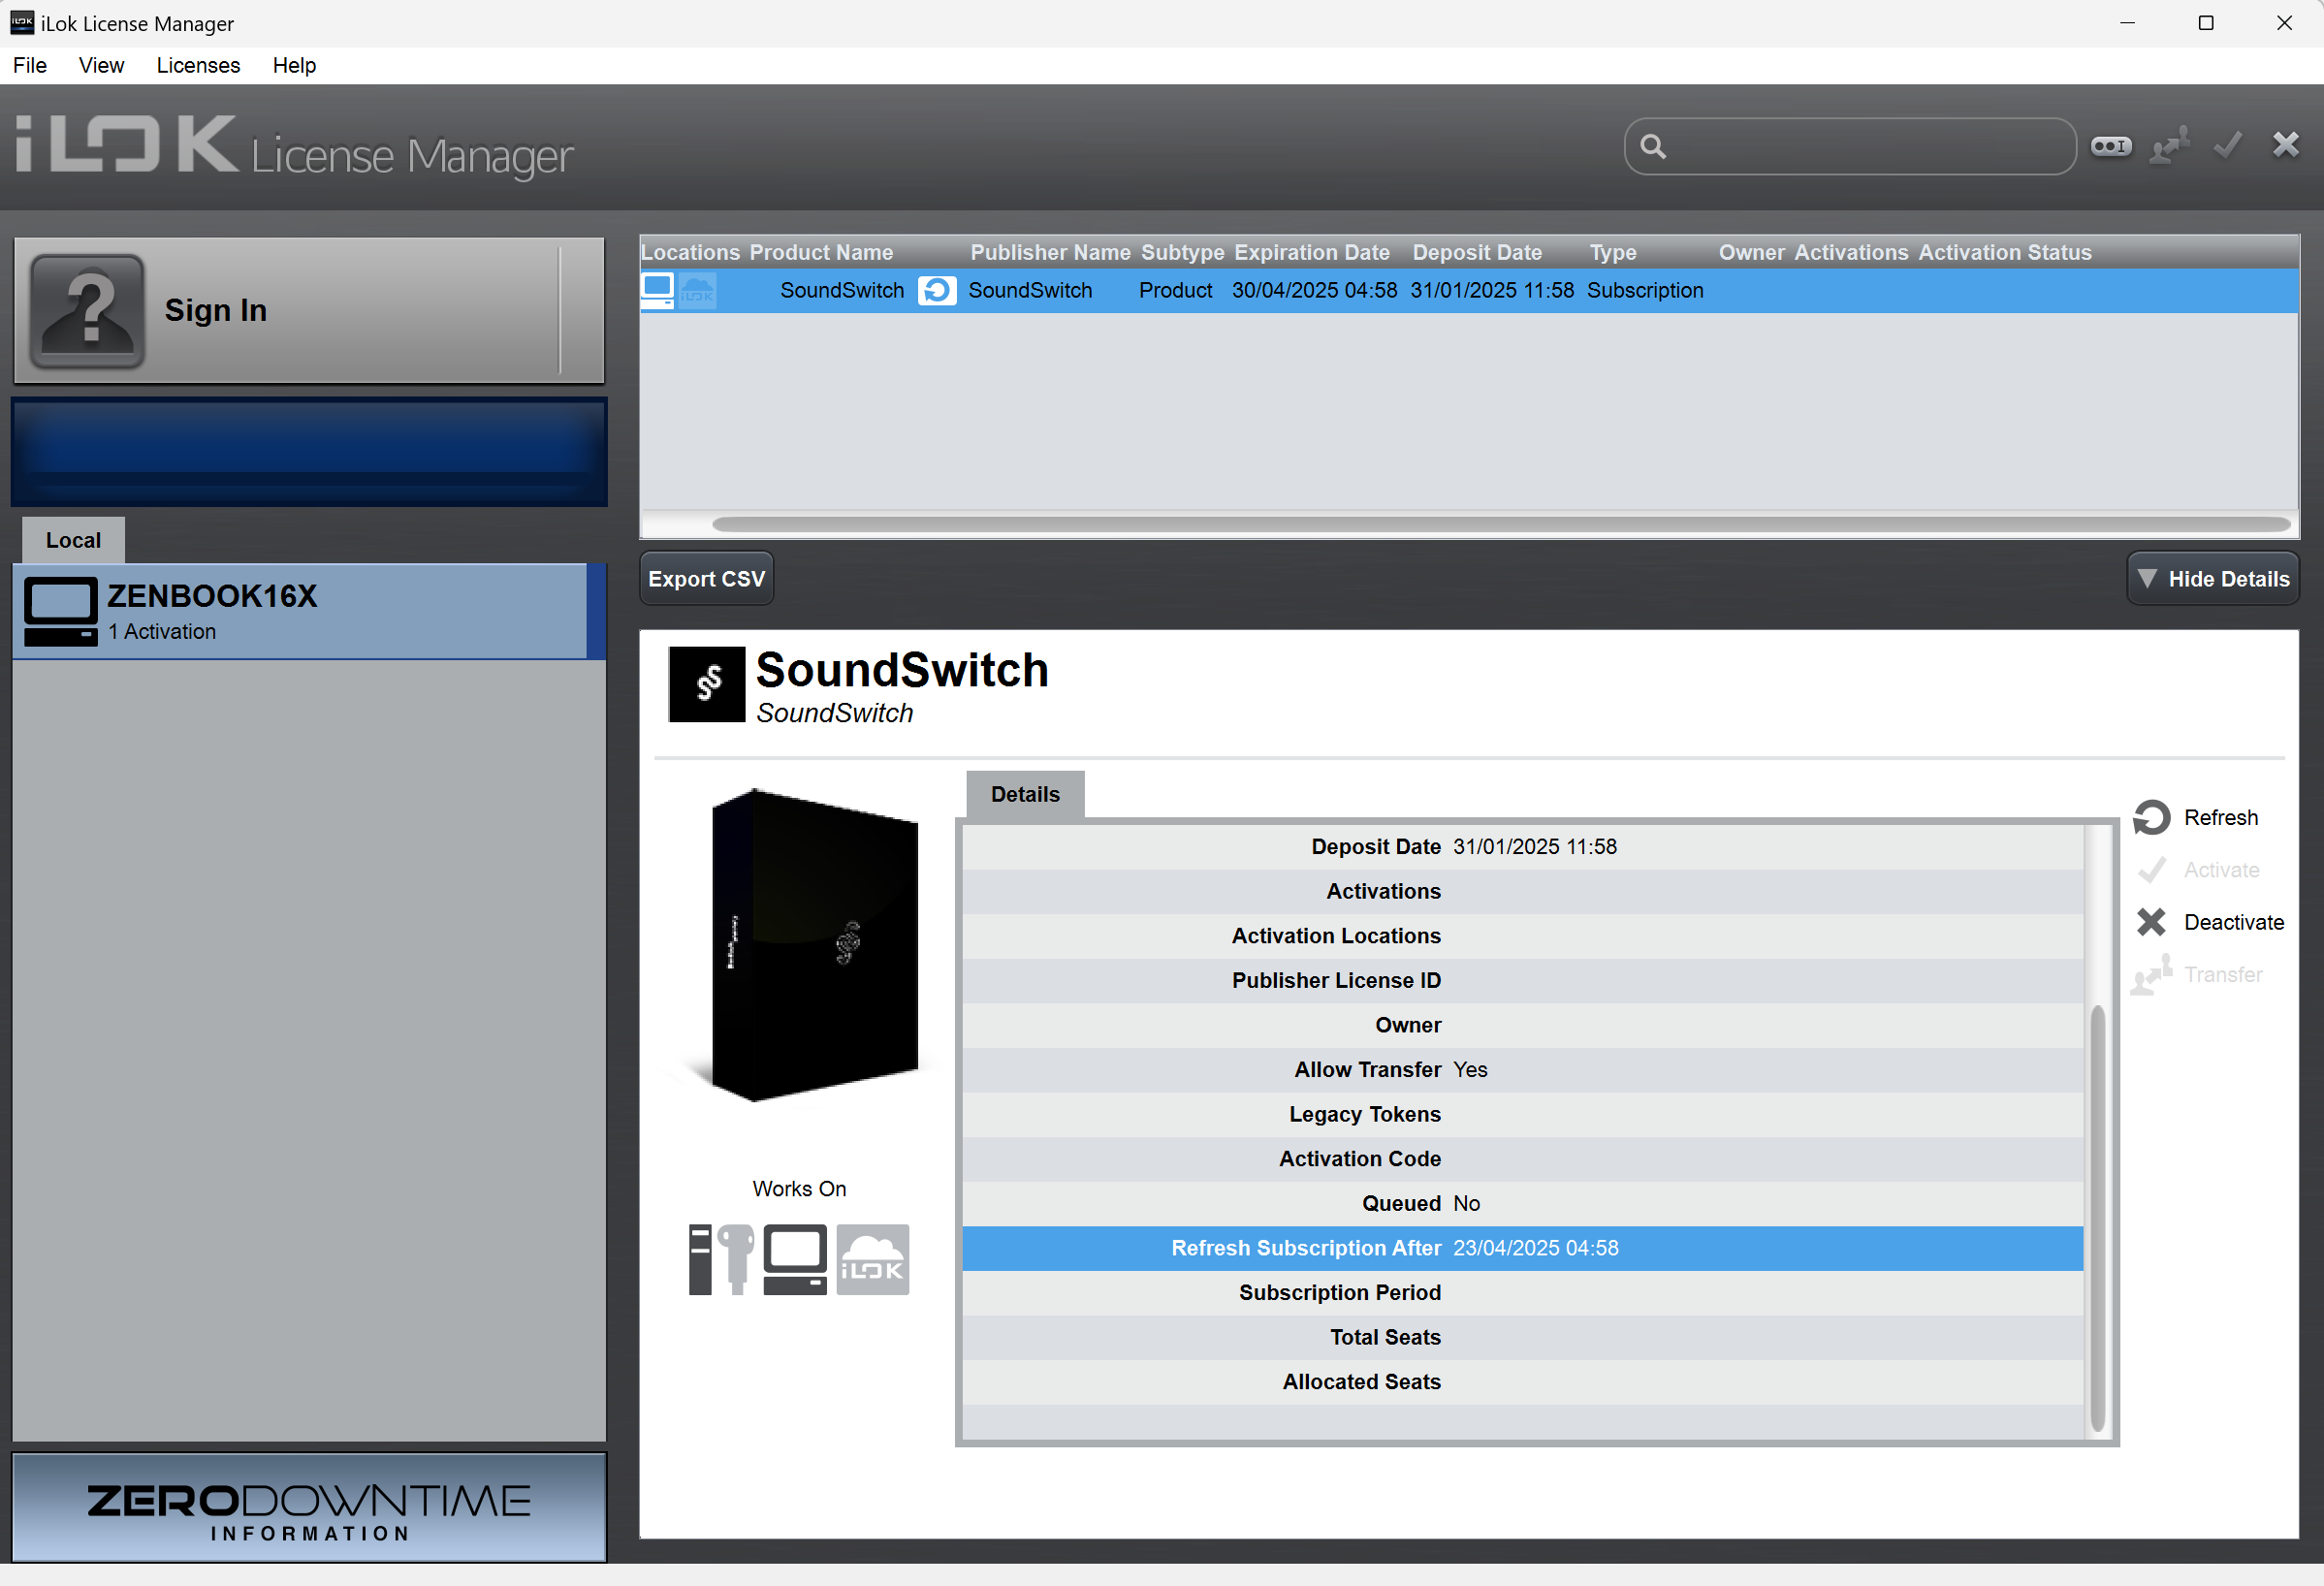Open the View menu
Image resolution: width=2324 pixels, height=1586 pixels.
[101, 66]
